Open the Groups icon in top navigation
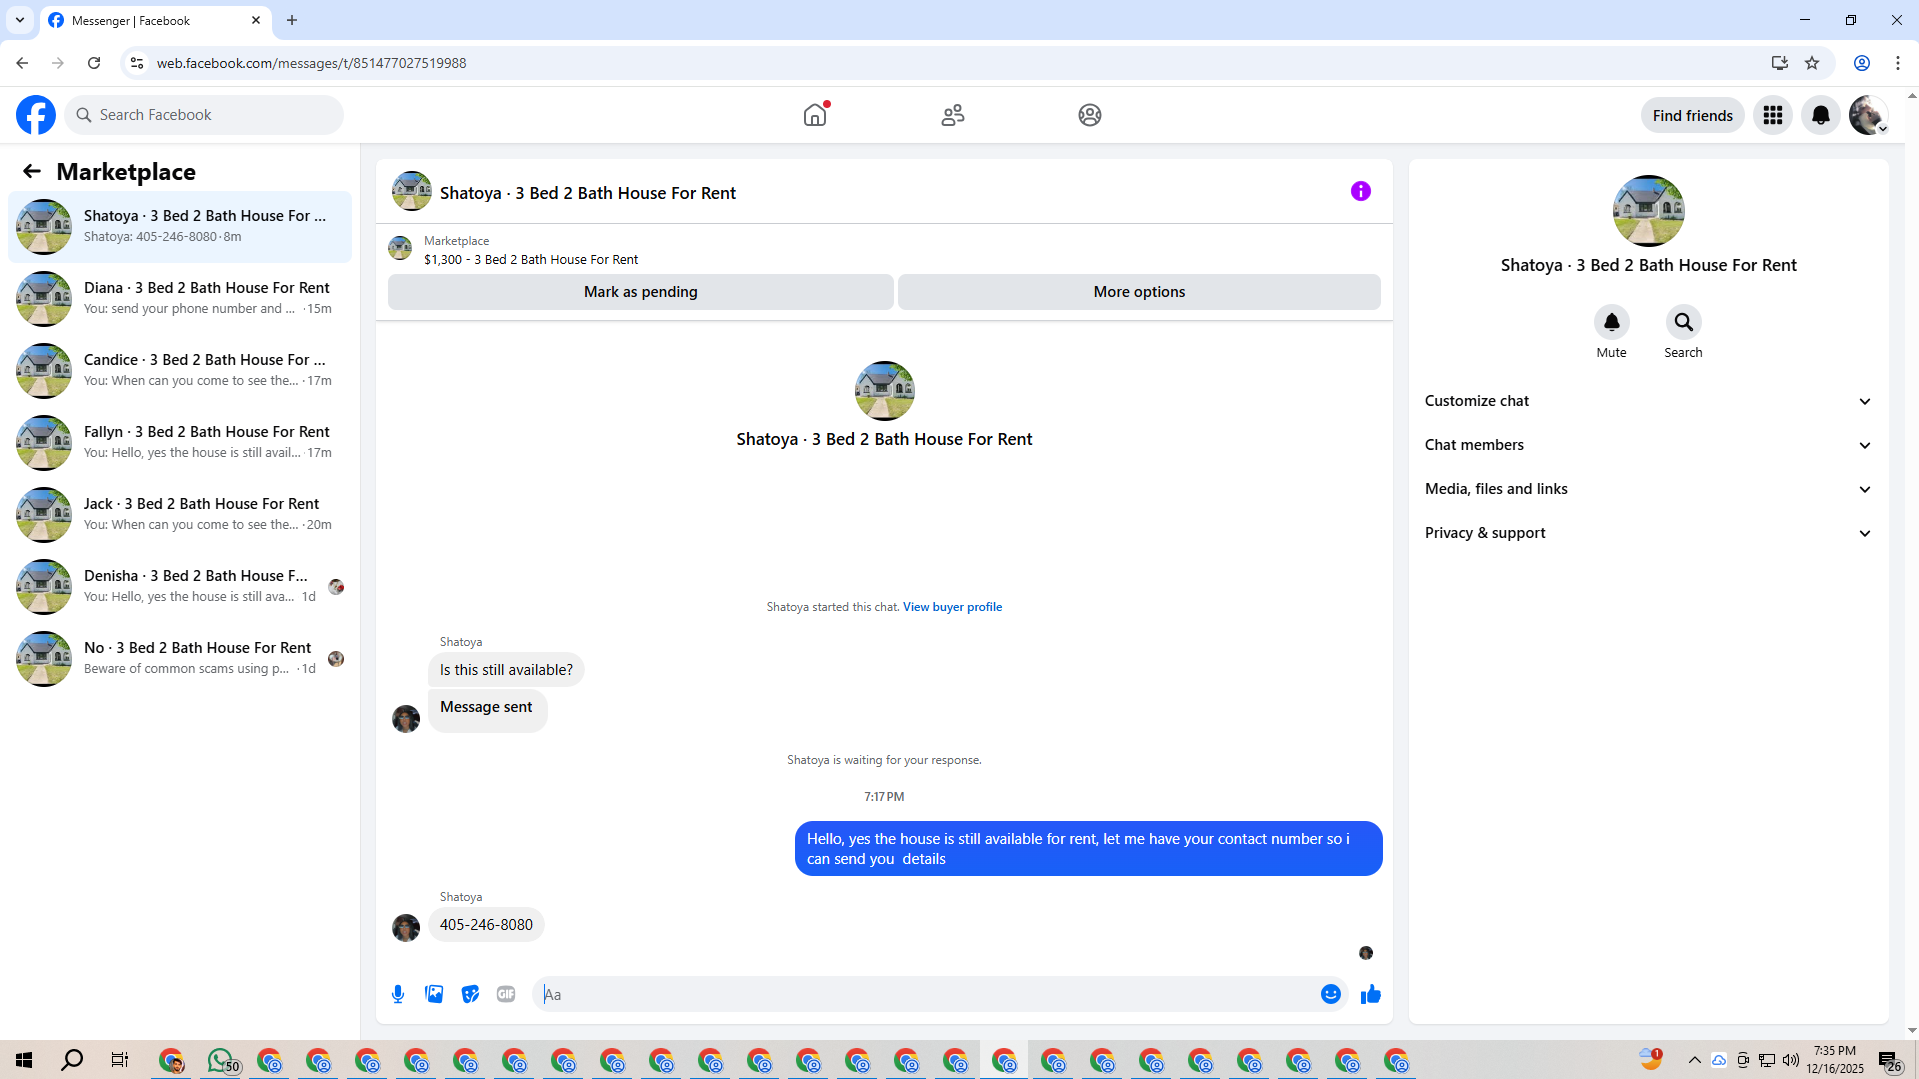 pyautogui.click(x=1090, y=115)
